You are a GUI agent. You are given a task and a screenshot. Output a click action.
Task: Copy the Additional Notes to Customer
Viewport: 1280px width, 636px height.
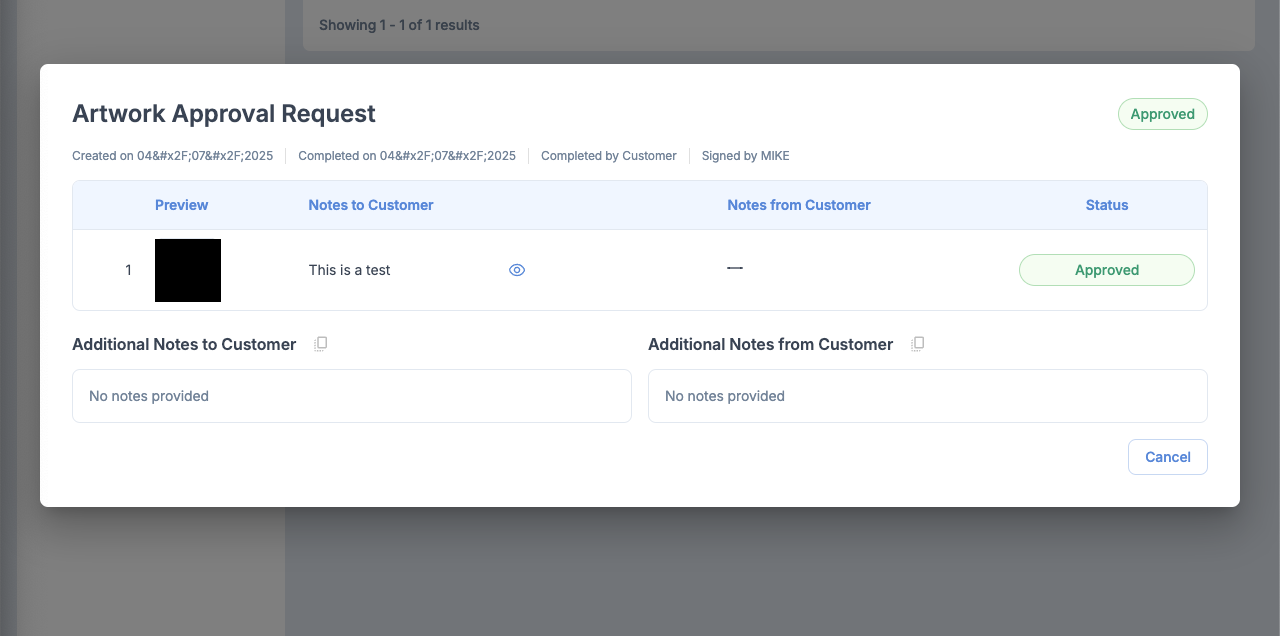[x=320, y=344]
